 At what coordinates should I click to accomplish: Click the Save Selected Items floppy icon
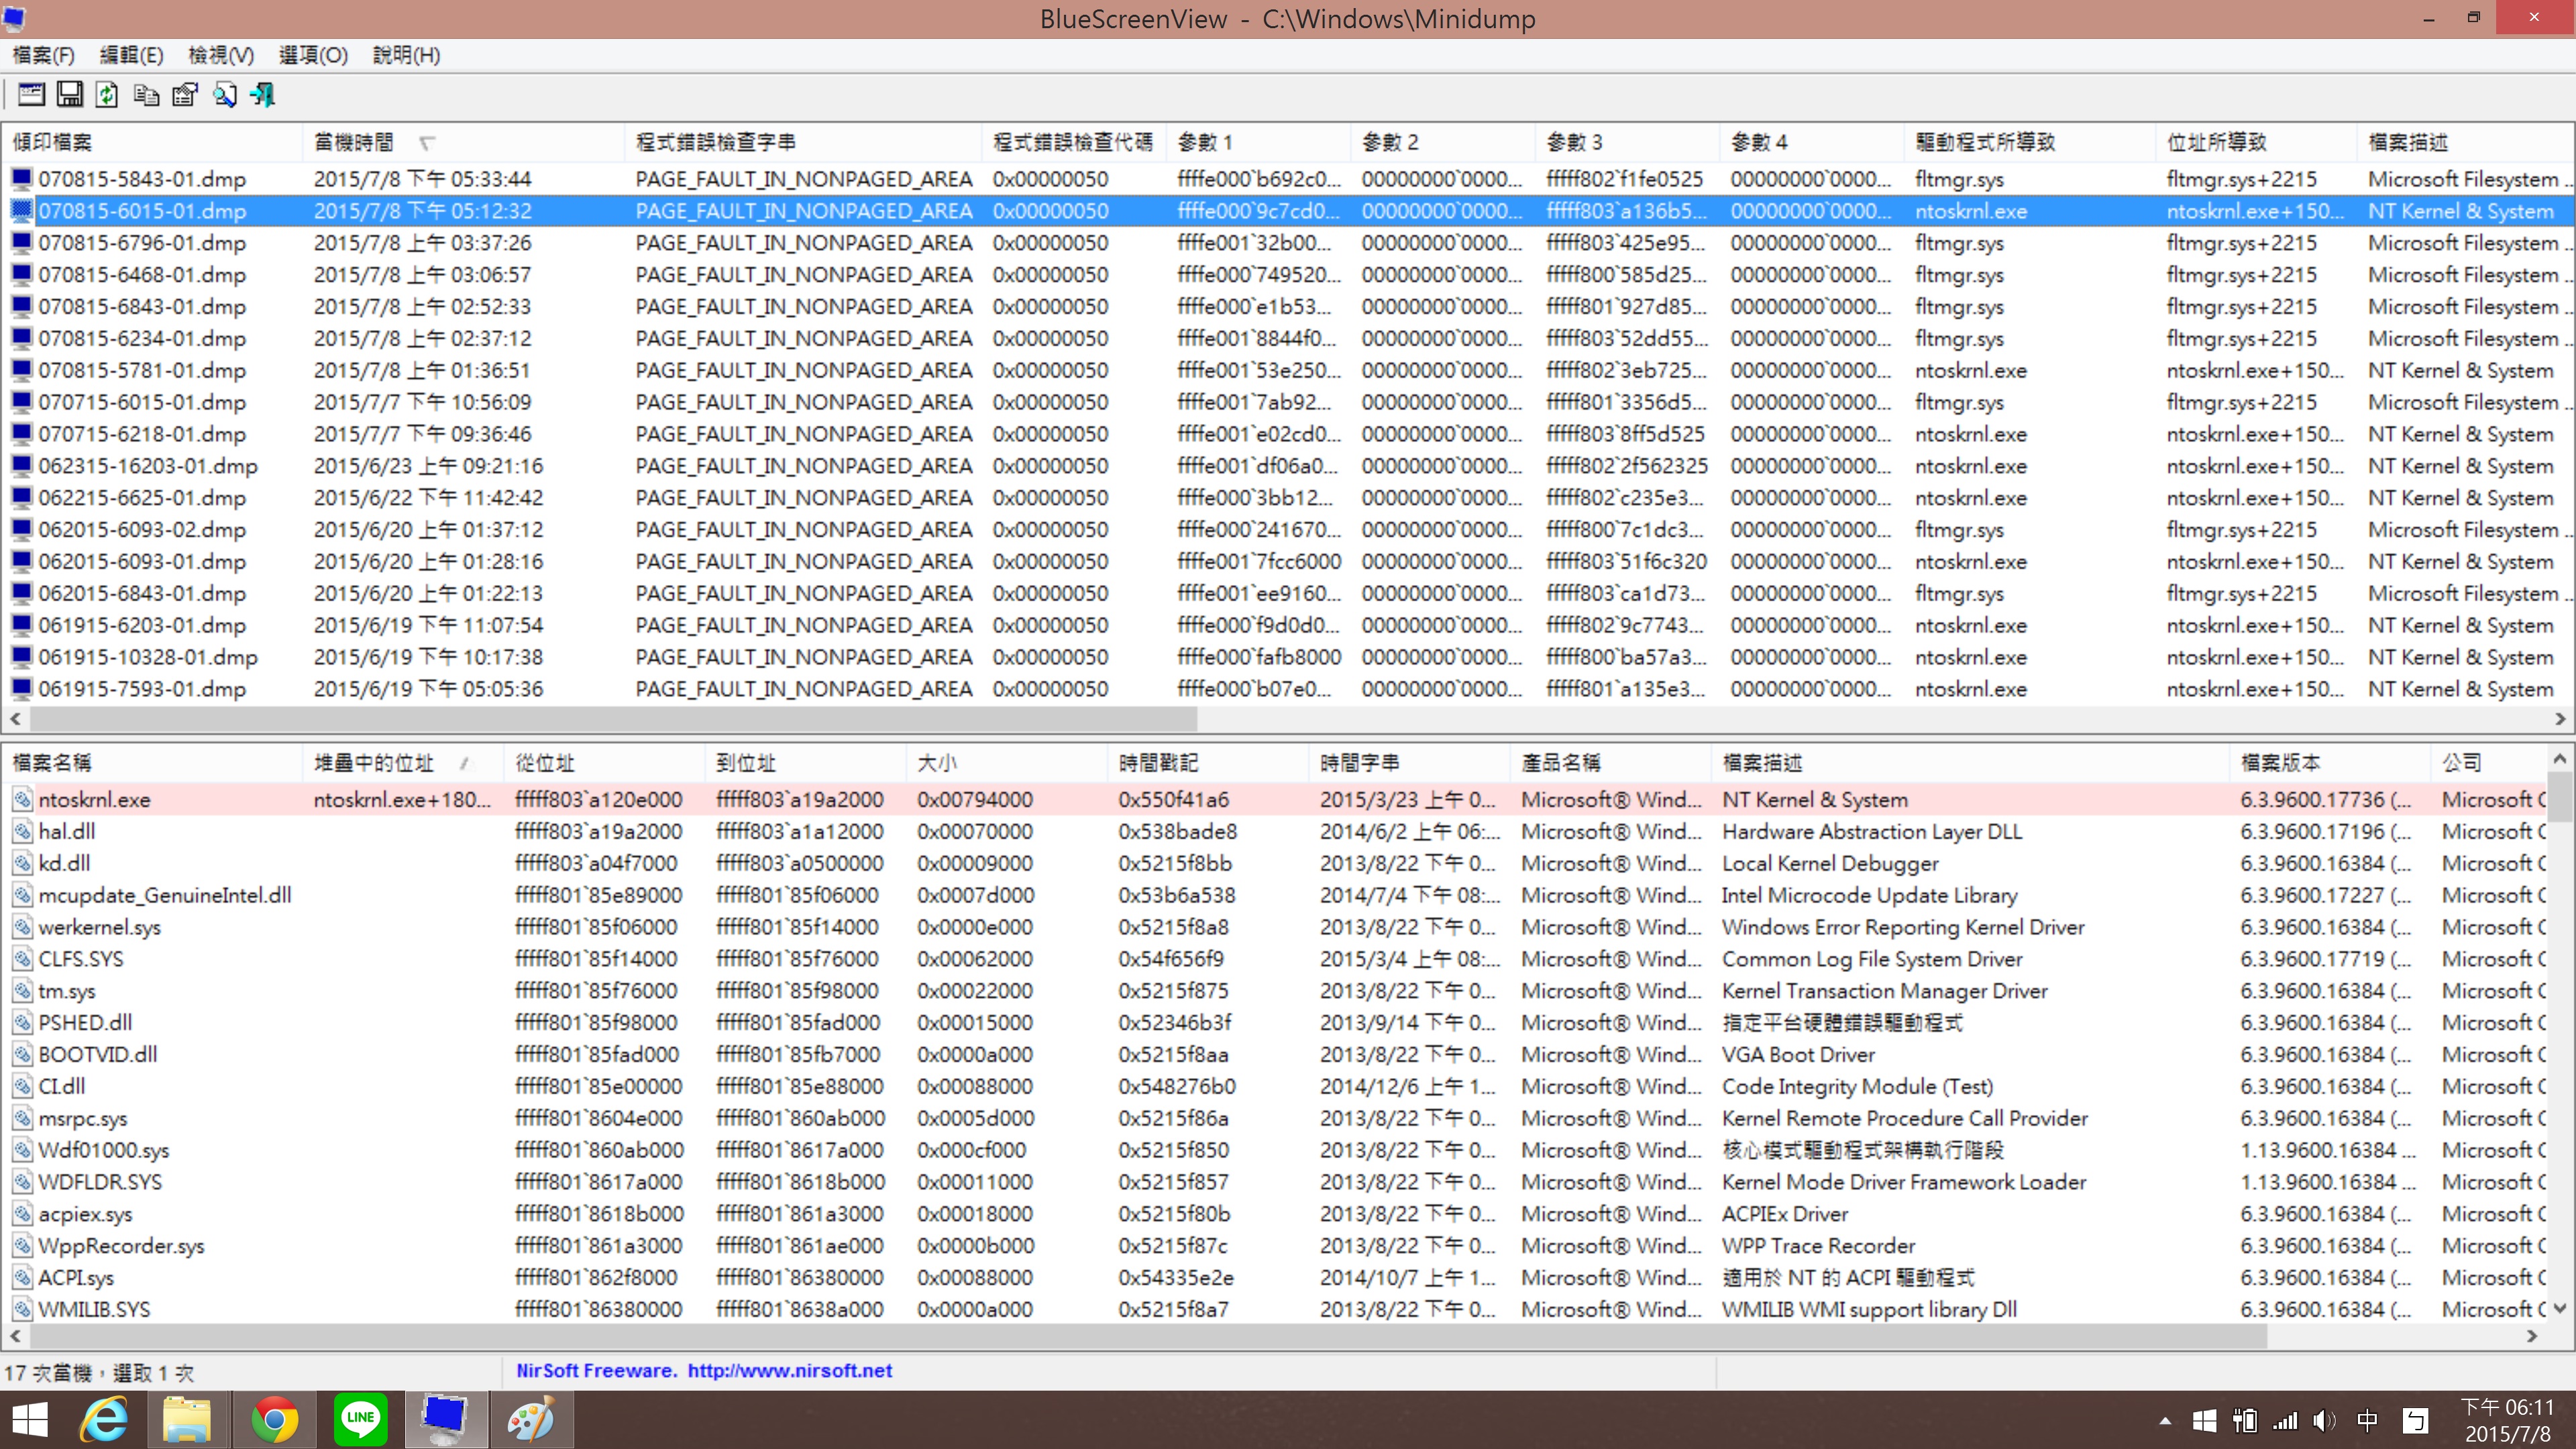point(69,95)
